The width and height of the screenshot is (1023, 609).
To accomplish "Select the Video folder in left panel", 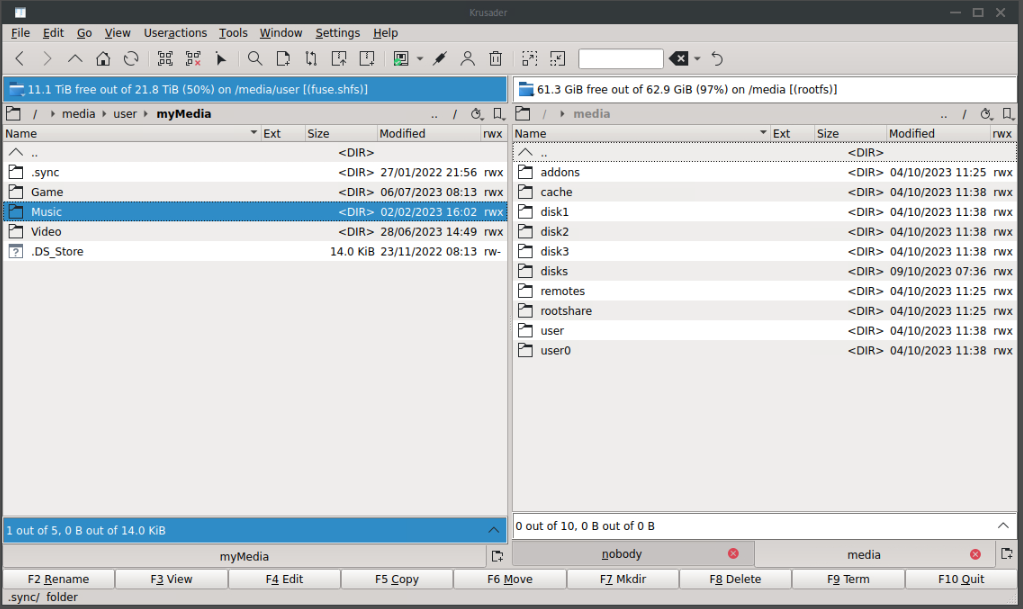I will click(46, 232).
